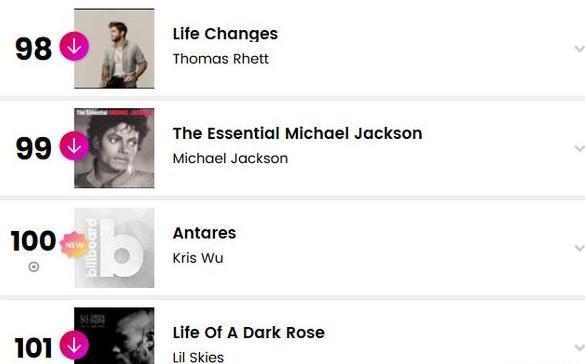The image size is (585, 364).
Task: Expand The Essential Michael Jackson entry chevron
Action: point(579,148)
